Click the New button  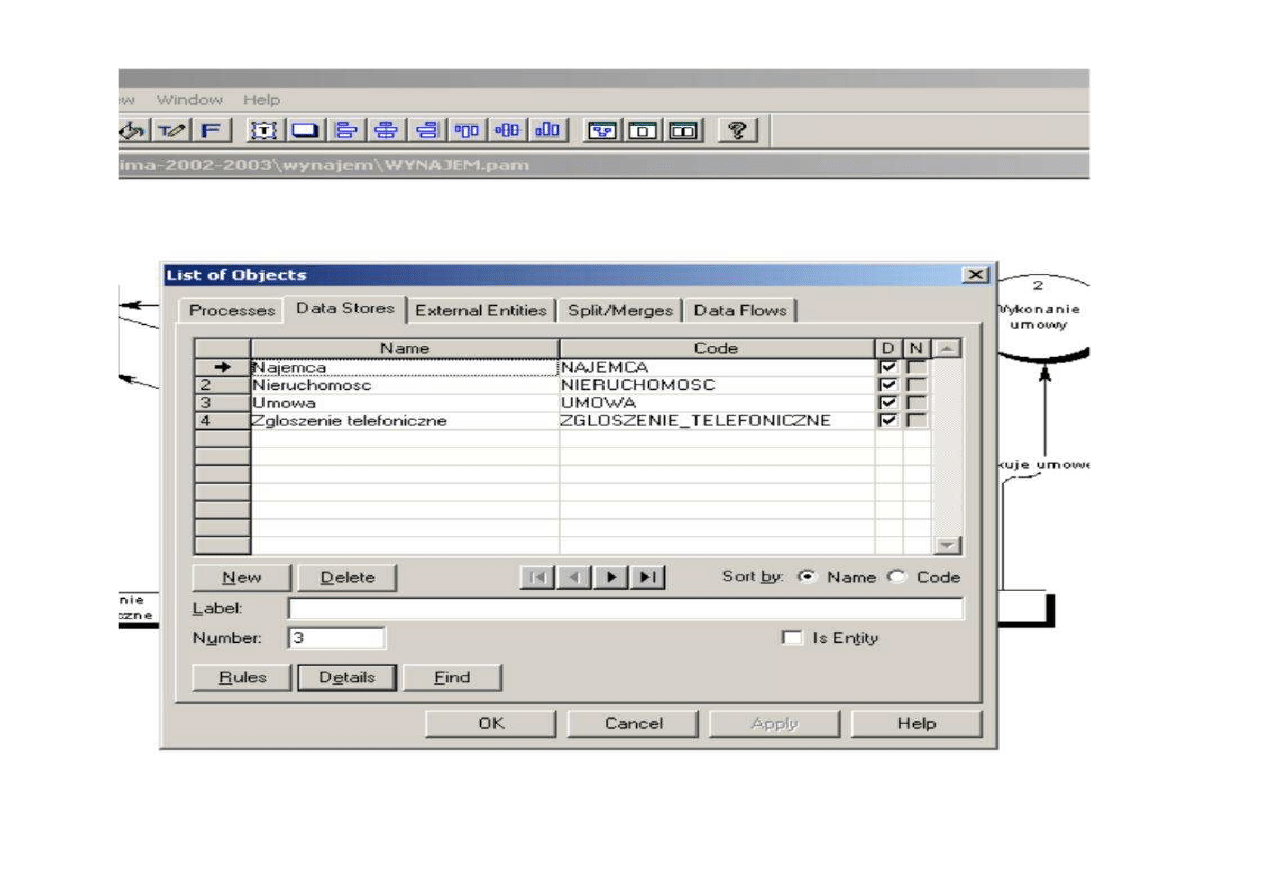point(241,577)
